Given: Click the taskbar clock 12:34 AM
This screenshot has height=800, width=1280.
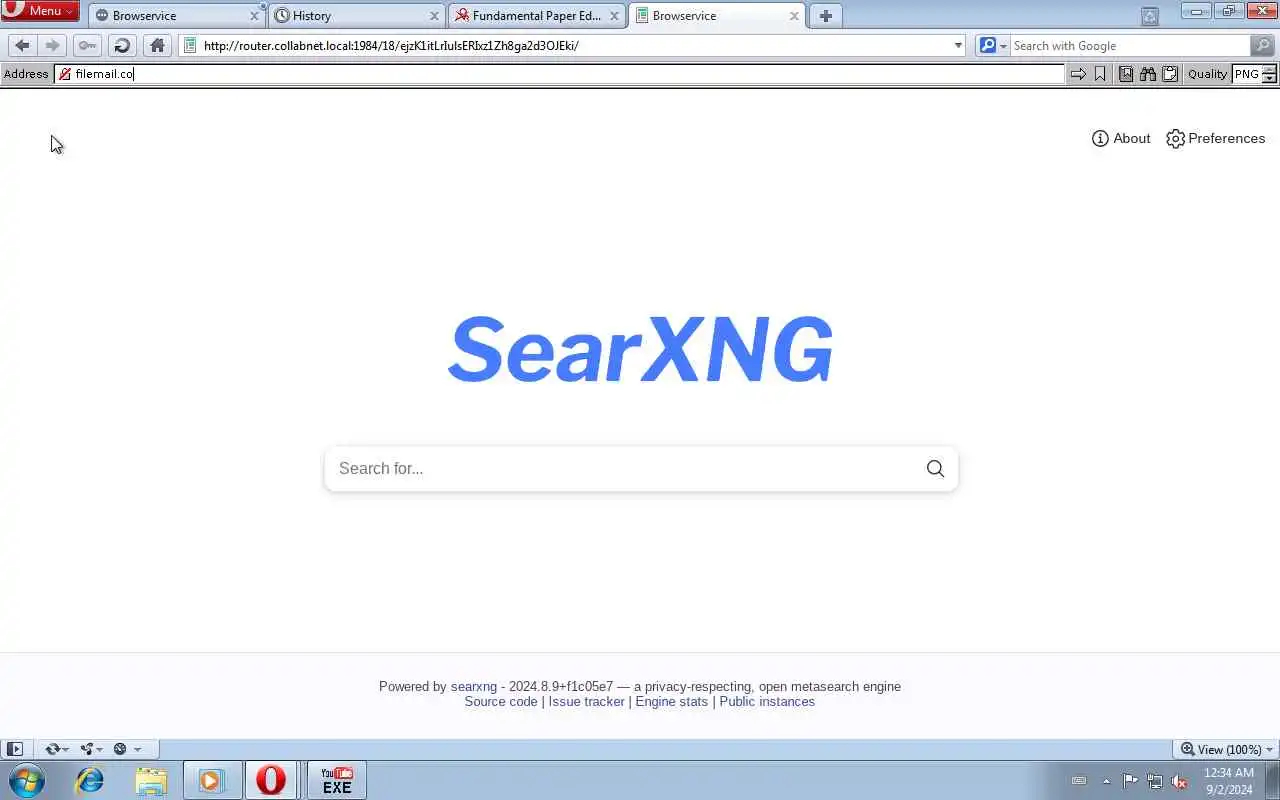Looking at the screenshot, I should [x=1229, y=781].
